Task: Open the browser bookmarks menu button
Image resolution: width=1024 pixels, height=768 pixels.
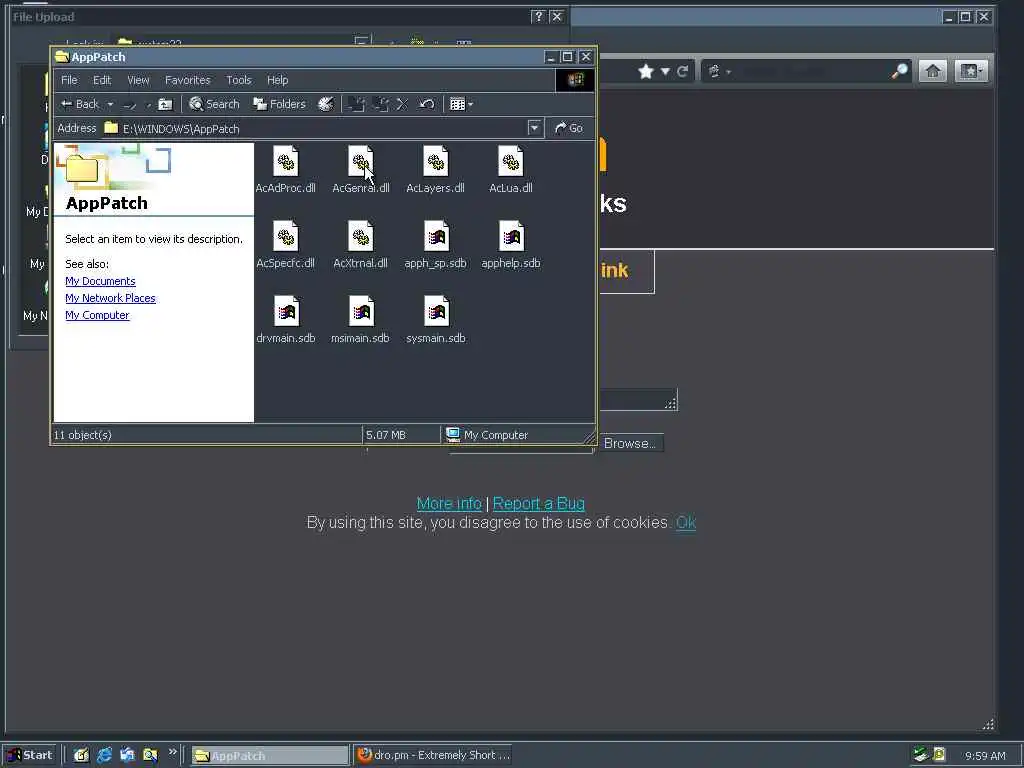Action: coord(971,71)
